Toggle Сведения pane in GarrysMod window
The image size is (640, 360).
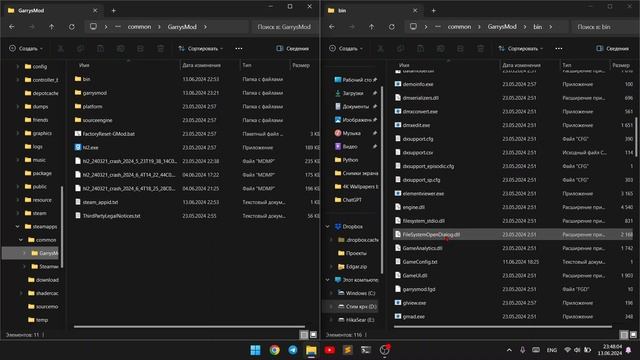293,49
